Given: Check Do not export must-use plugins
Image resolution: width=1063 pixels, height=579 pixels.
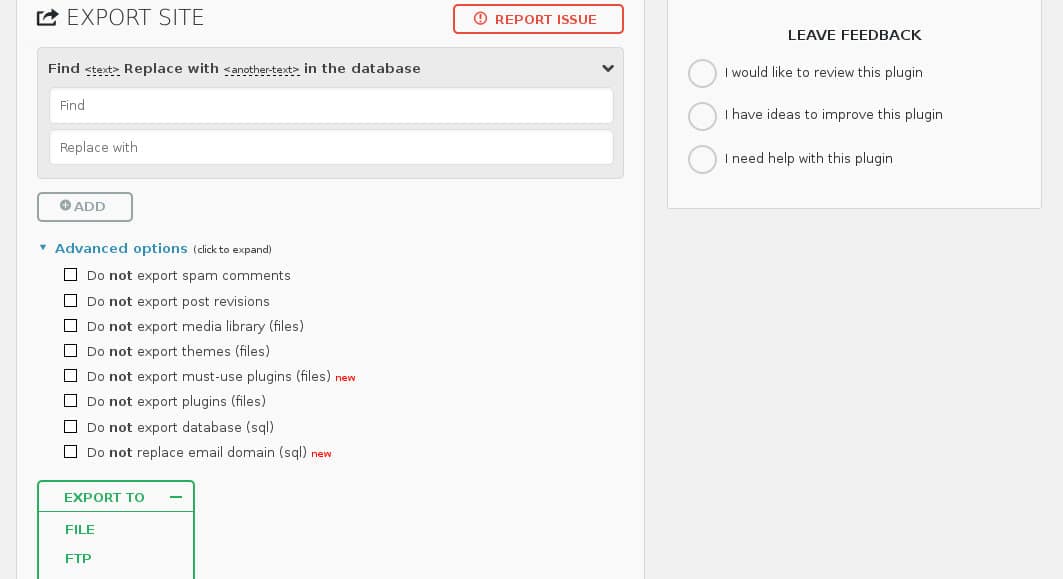Looking at the screenshot, I should click(x=71, y=376).
